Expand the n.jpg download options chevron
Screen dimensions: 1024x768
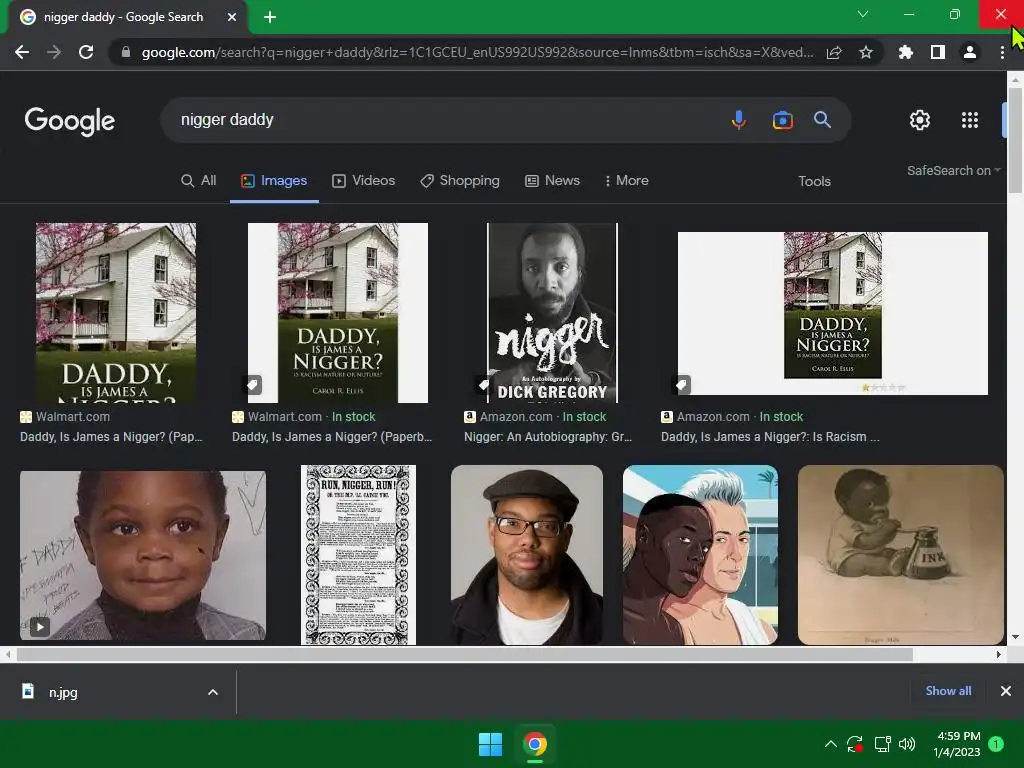tap(213, 692)
